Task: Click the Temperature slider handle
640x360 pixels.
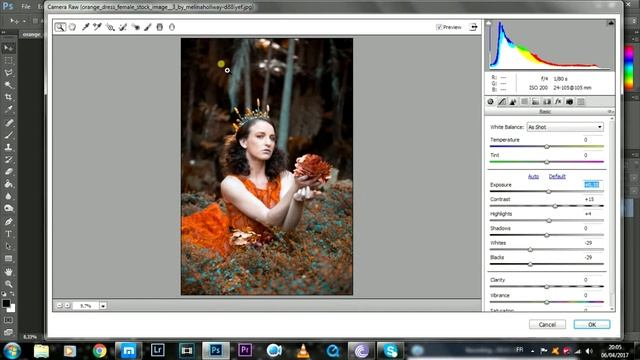Action: [x=547, y=147]
